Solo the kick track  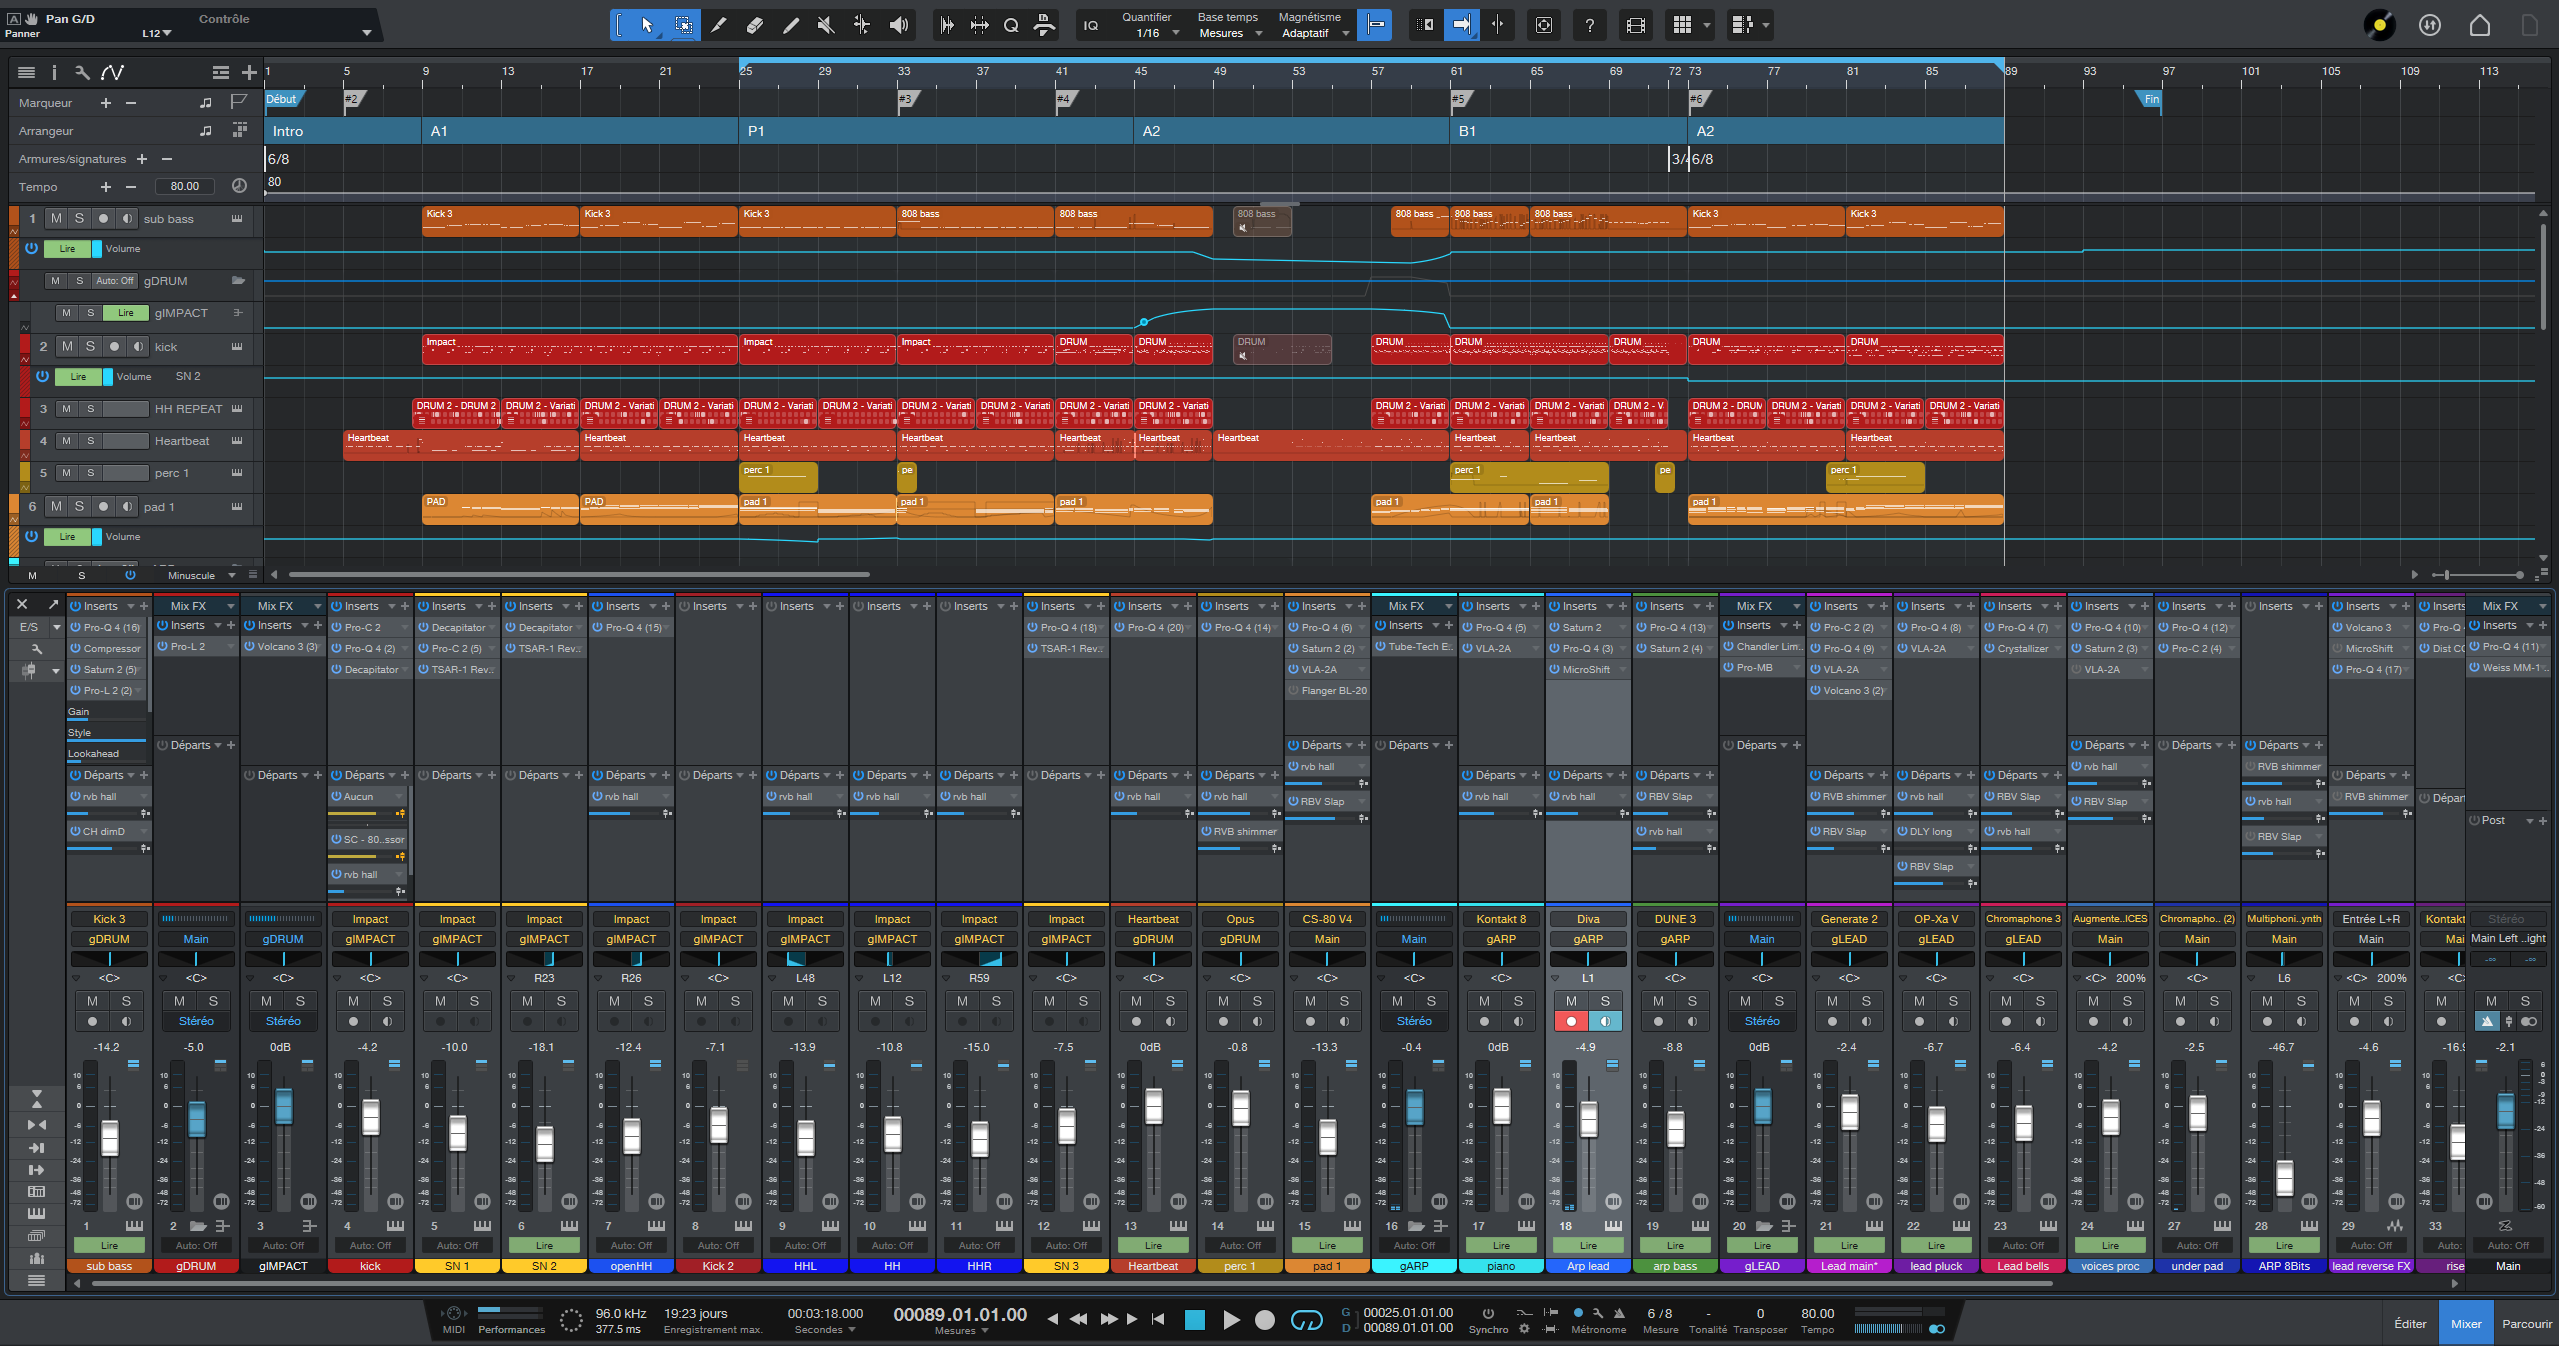(90, 346)
